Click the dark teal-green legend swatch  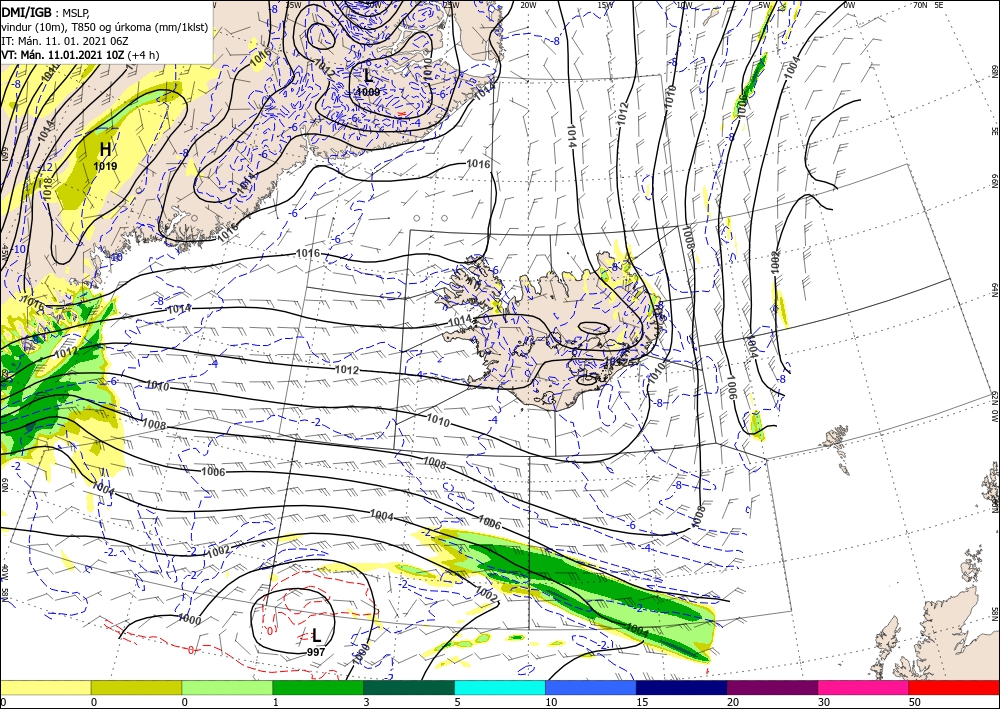coord(409,687)
